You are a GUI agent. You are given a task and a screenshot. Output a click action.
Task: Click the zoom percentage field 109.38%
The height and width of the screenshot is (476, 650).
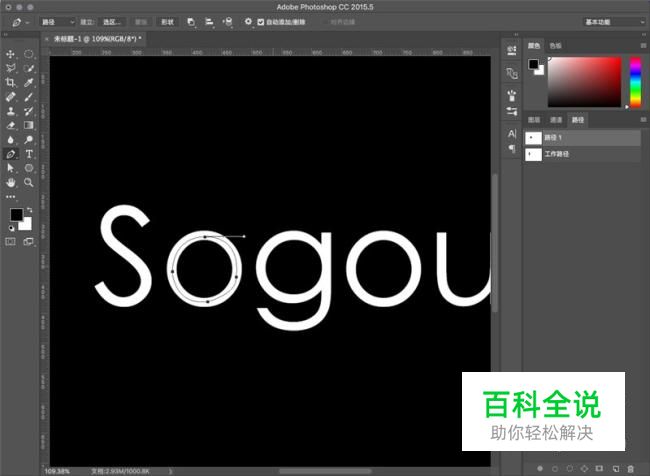[x=57, y=471]
